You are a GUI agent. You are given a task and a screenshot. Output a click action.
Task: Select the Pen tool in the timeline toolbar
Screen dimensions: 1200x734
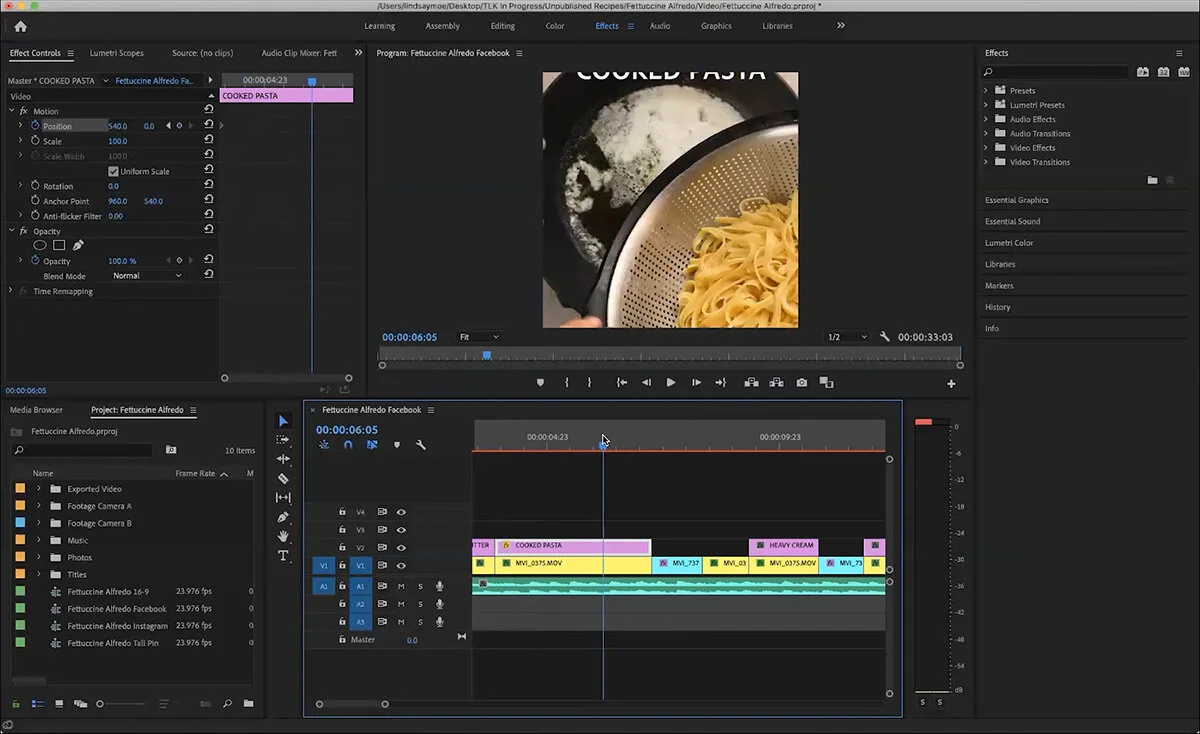click(283, 517)
